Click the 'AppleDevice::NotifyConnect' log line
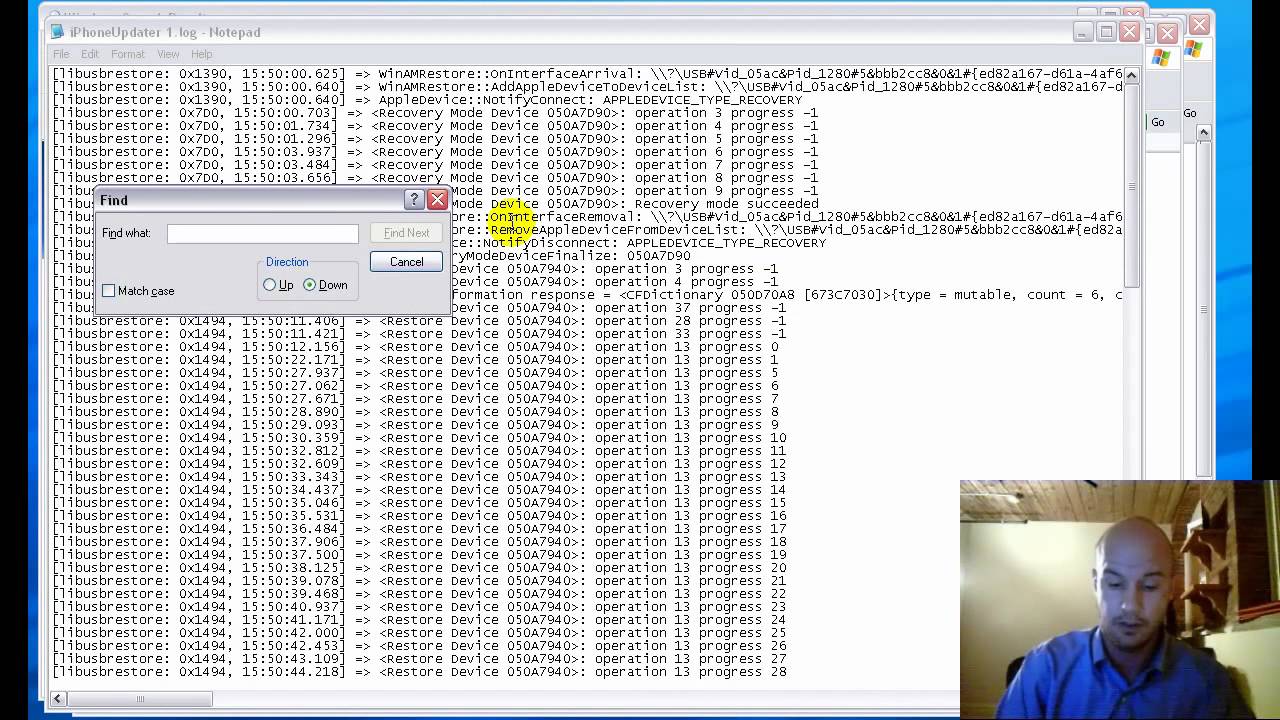 pyautogui.click(x=427, y=100)
